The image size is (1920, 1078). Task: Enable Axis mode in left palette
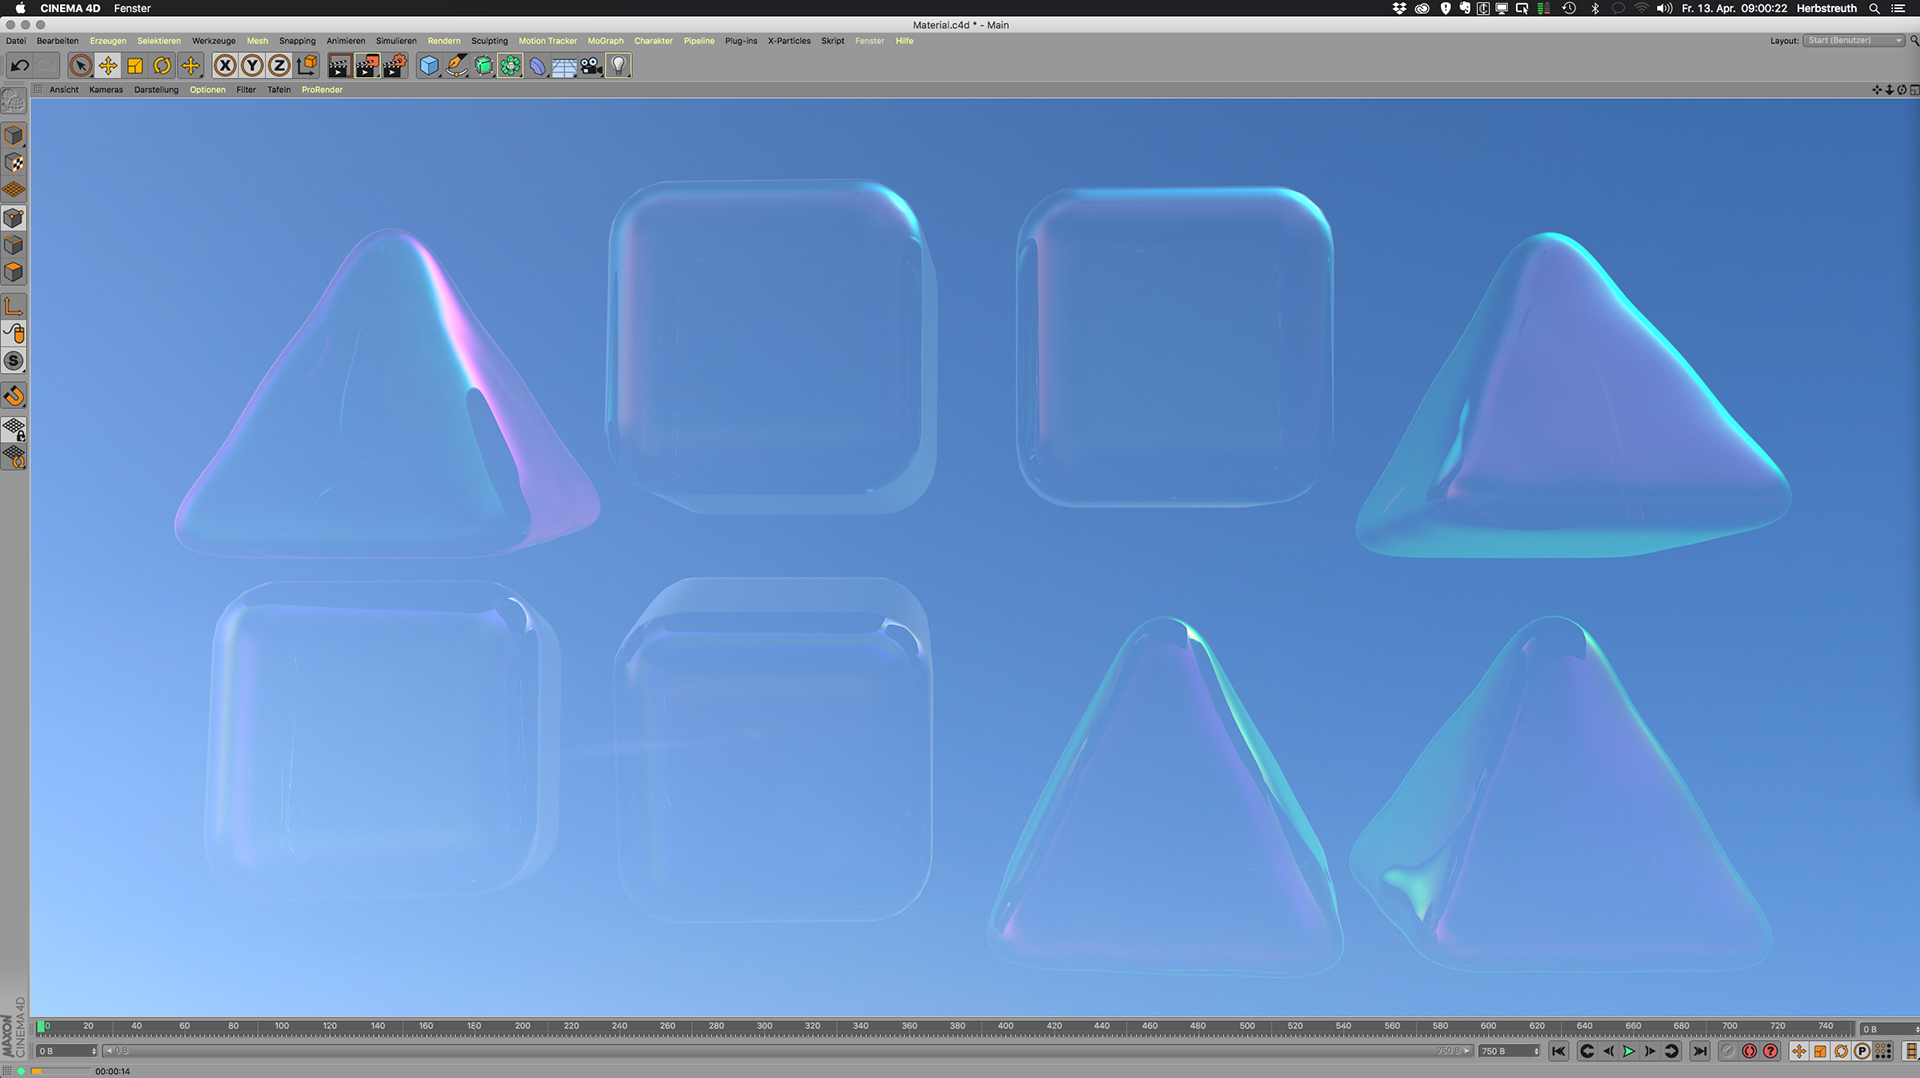coord(14,306)
